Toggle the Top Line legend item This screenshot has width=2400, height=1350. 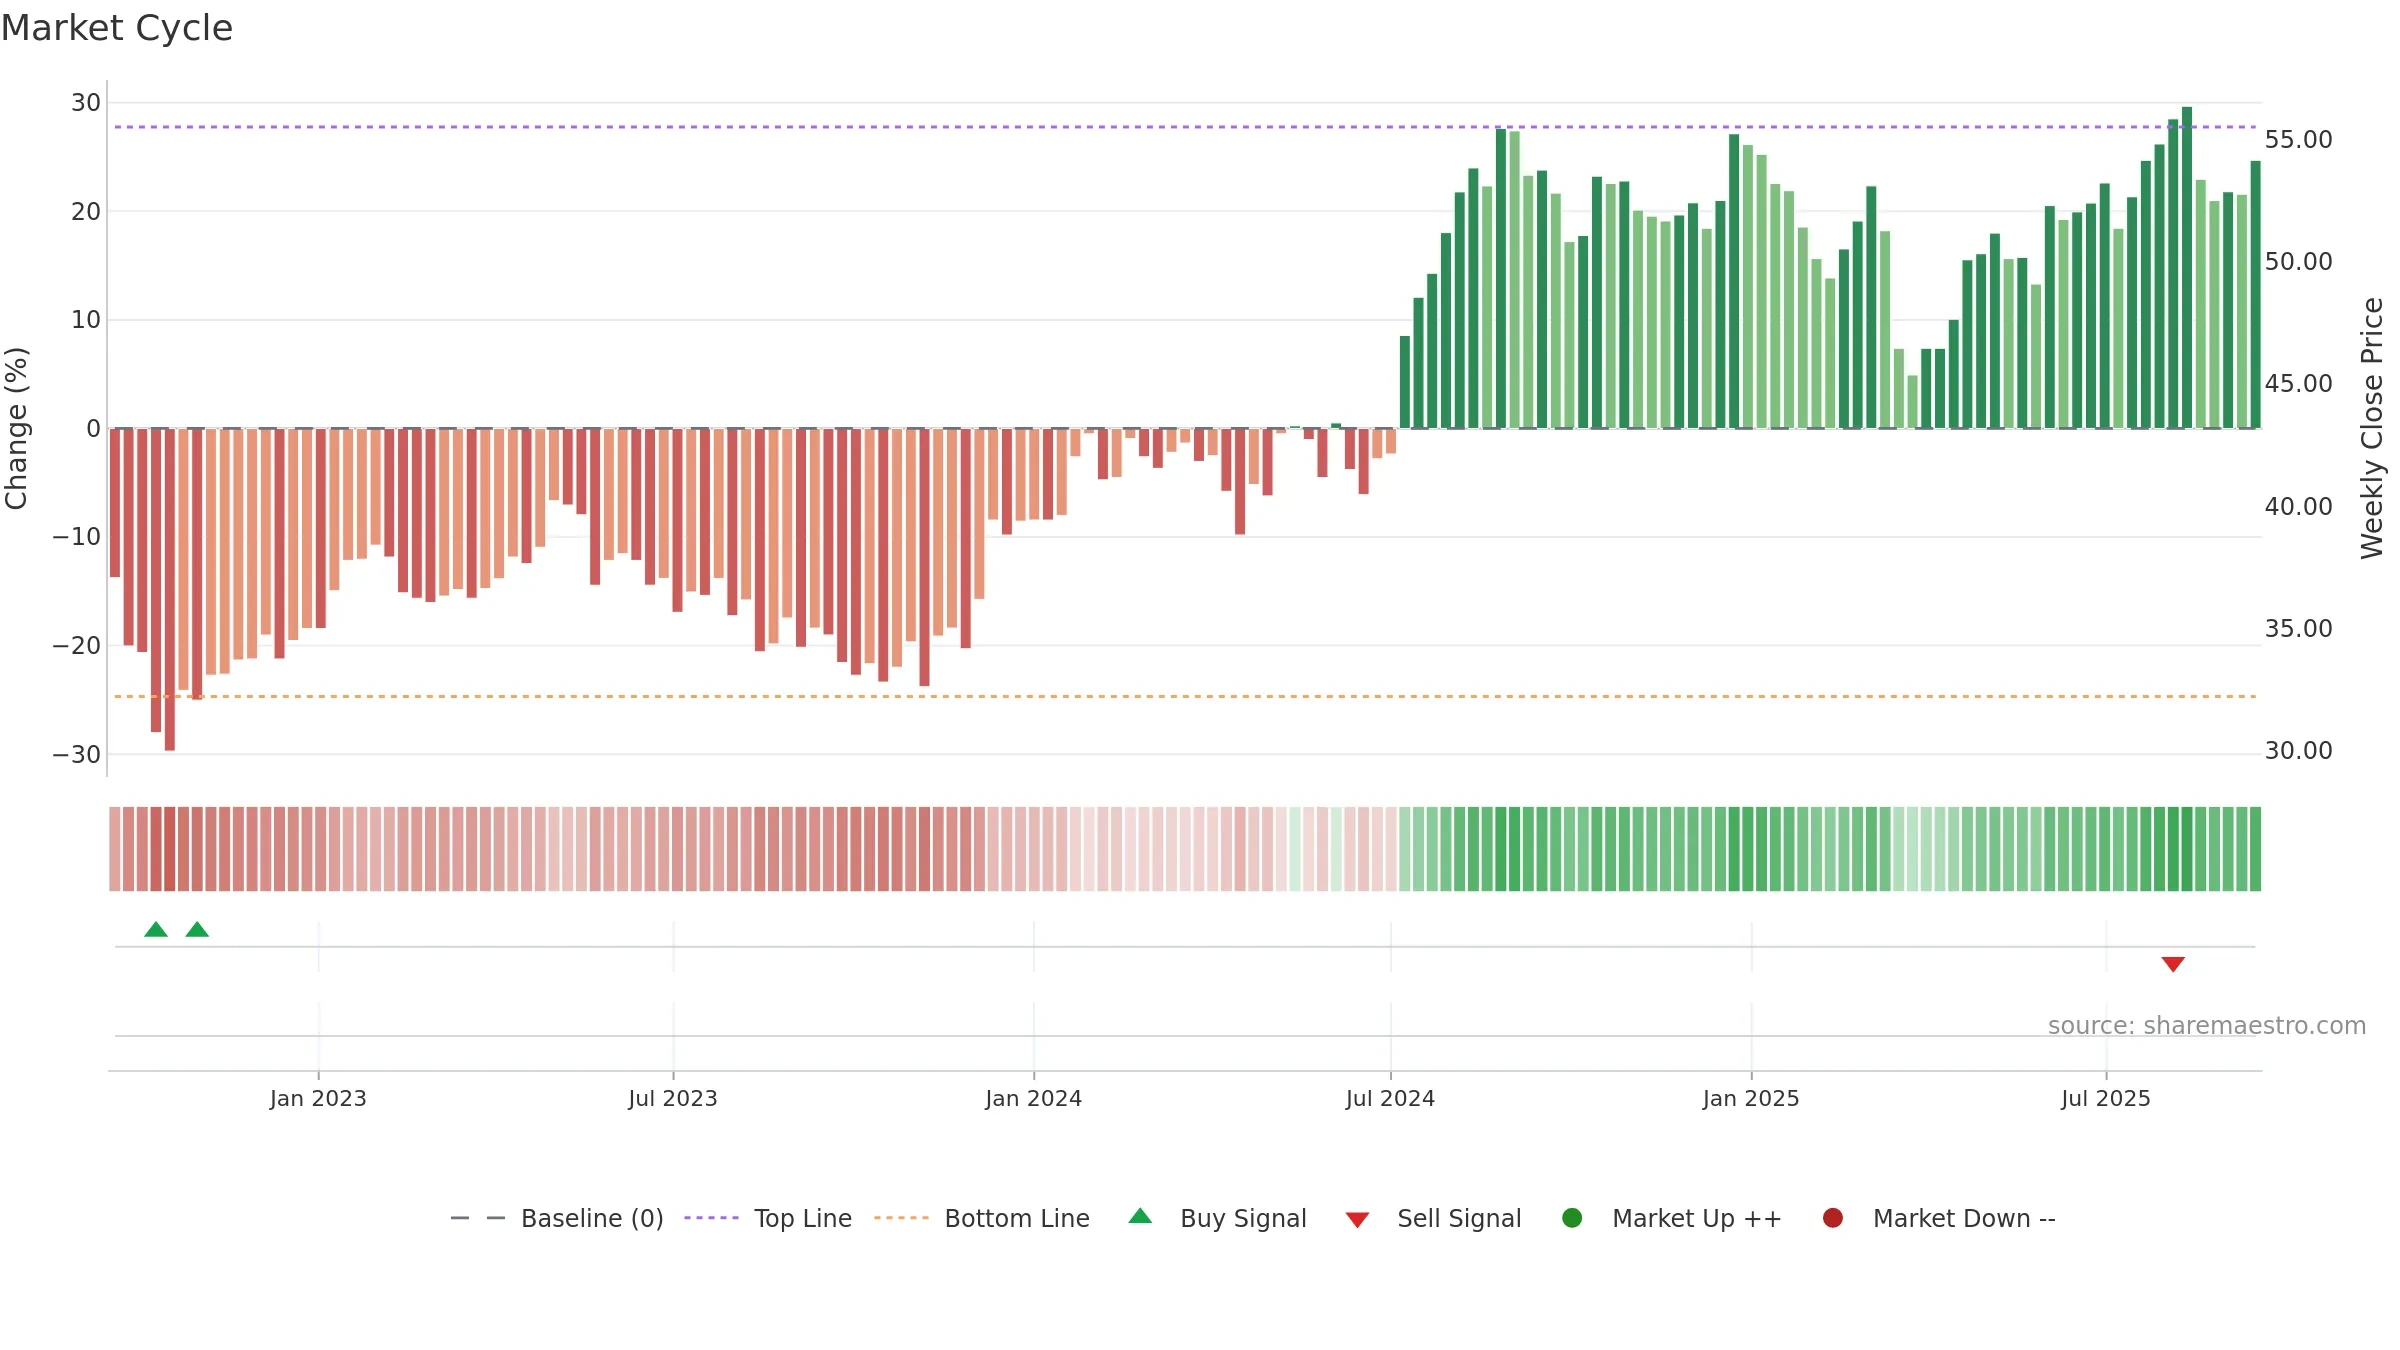point(768,1218)
